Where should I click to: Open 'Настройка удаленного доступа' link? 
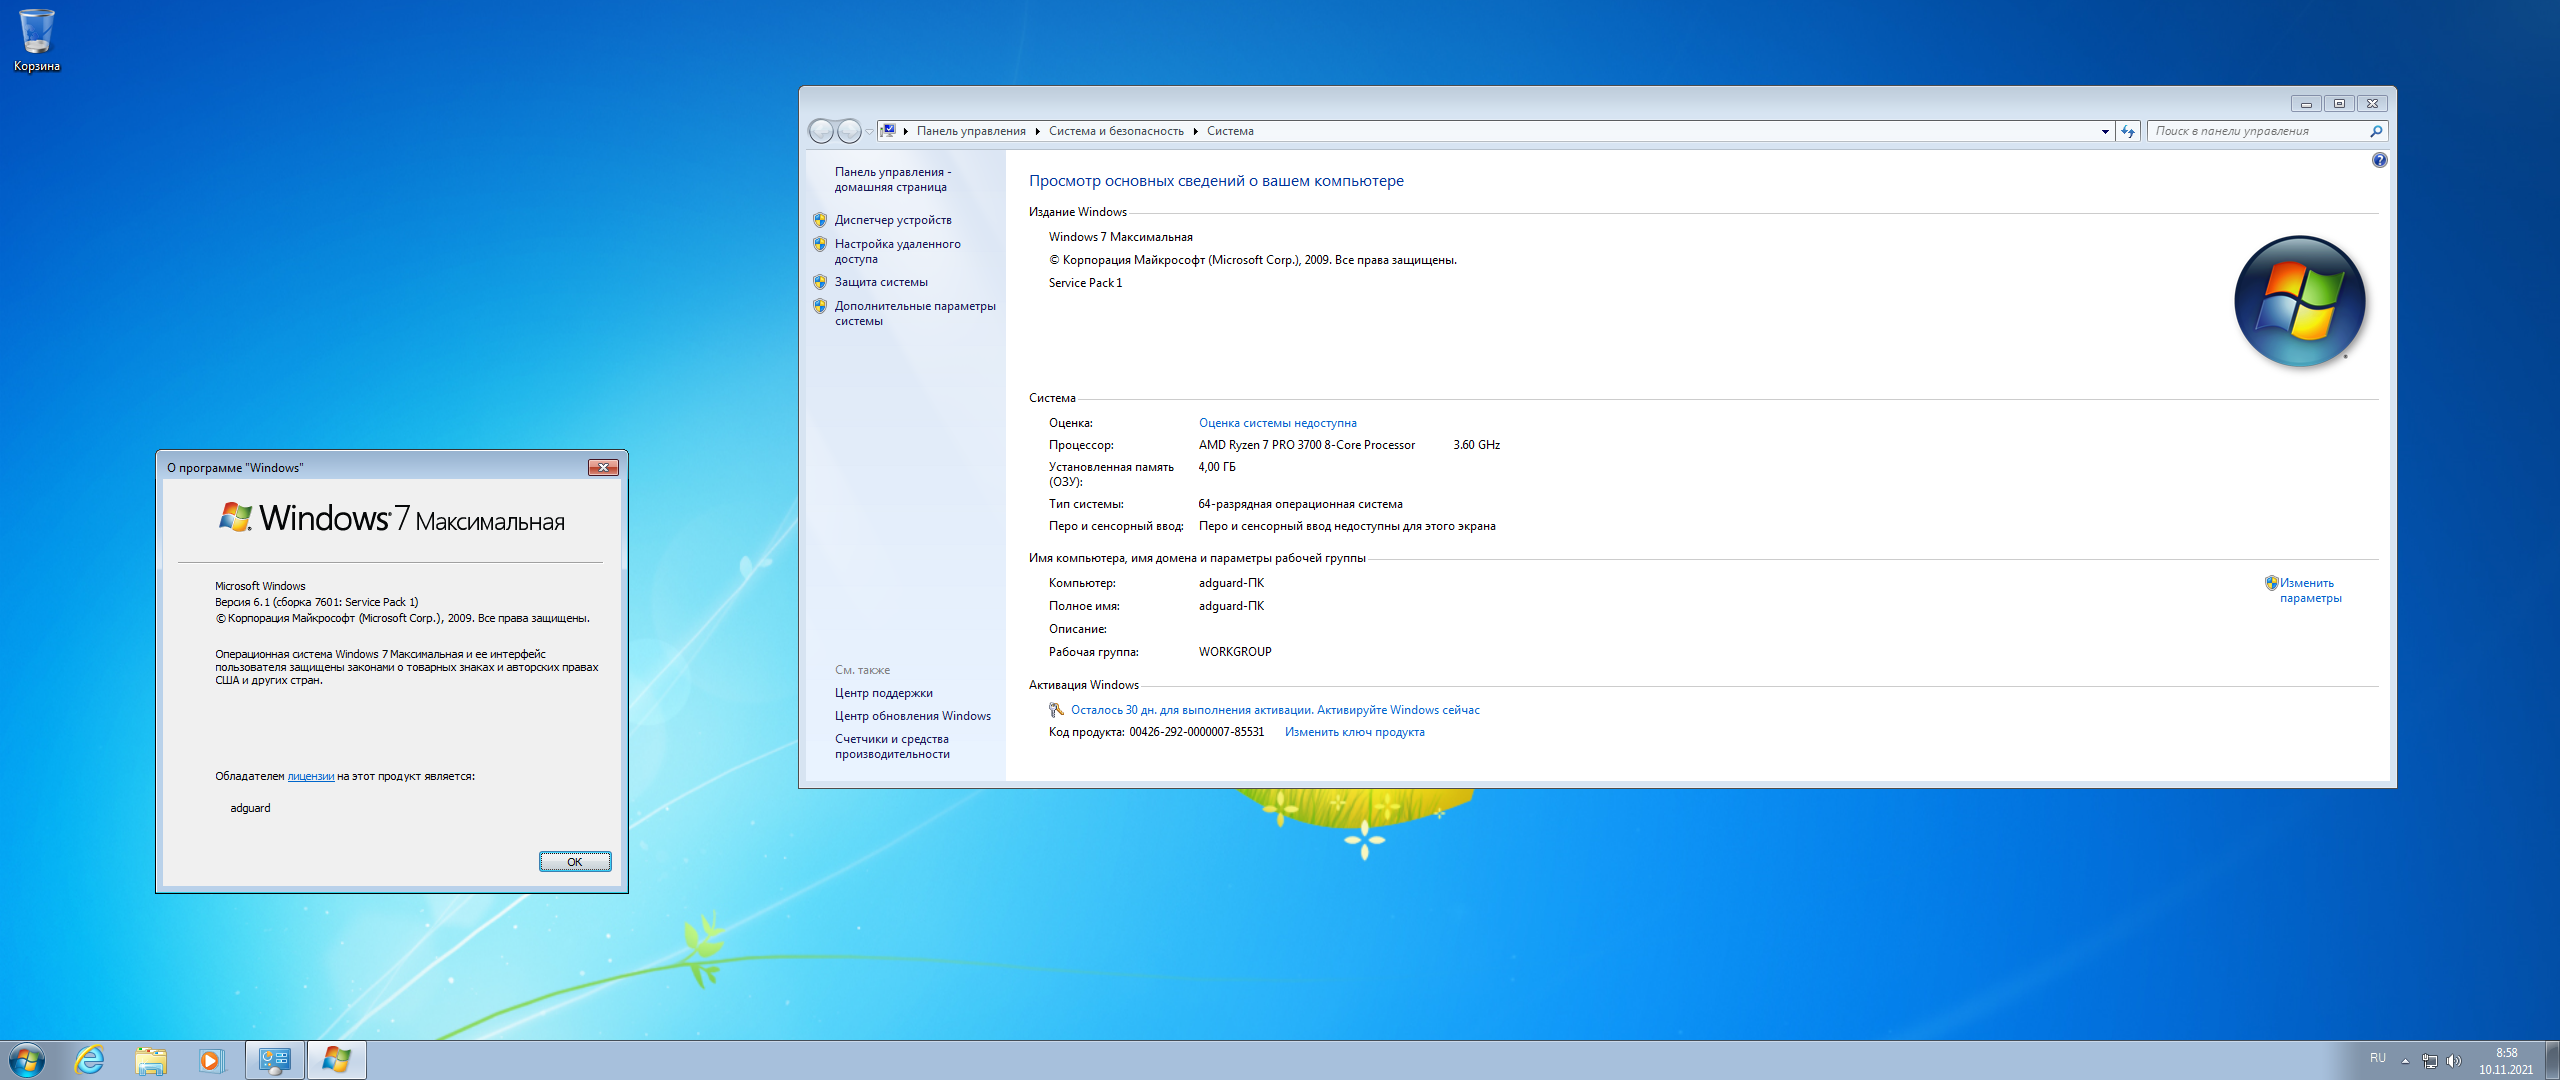tap(897, 251)
